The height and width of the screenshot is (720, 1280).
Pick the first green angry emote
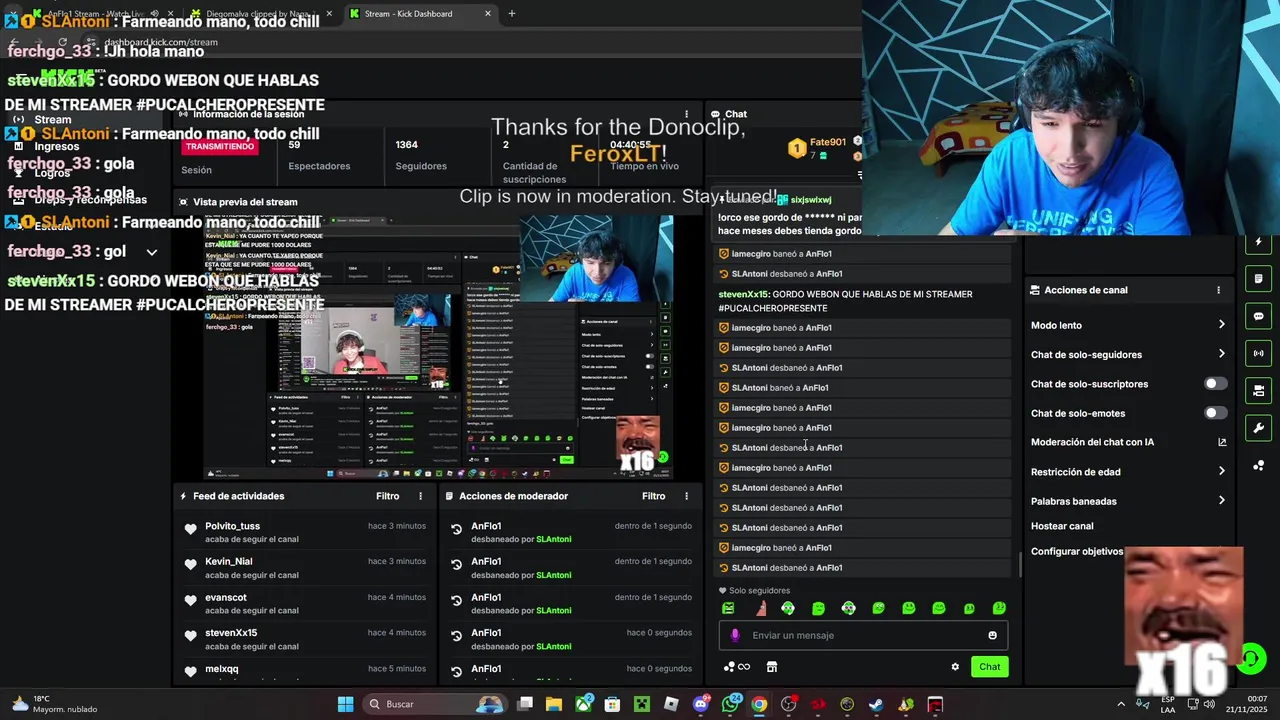(728, 608)
